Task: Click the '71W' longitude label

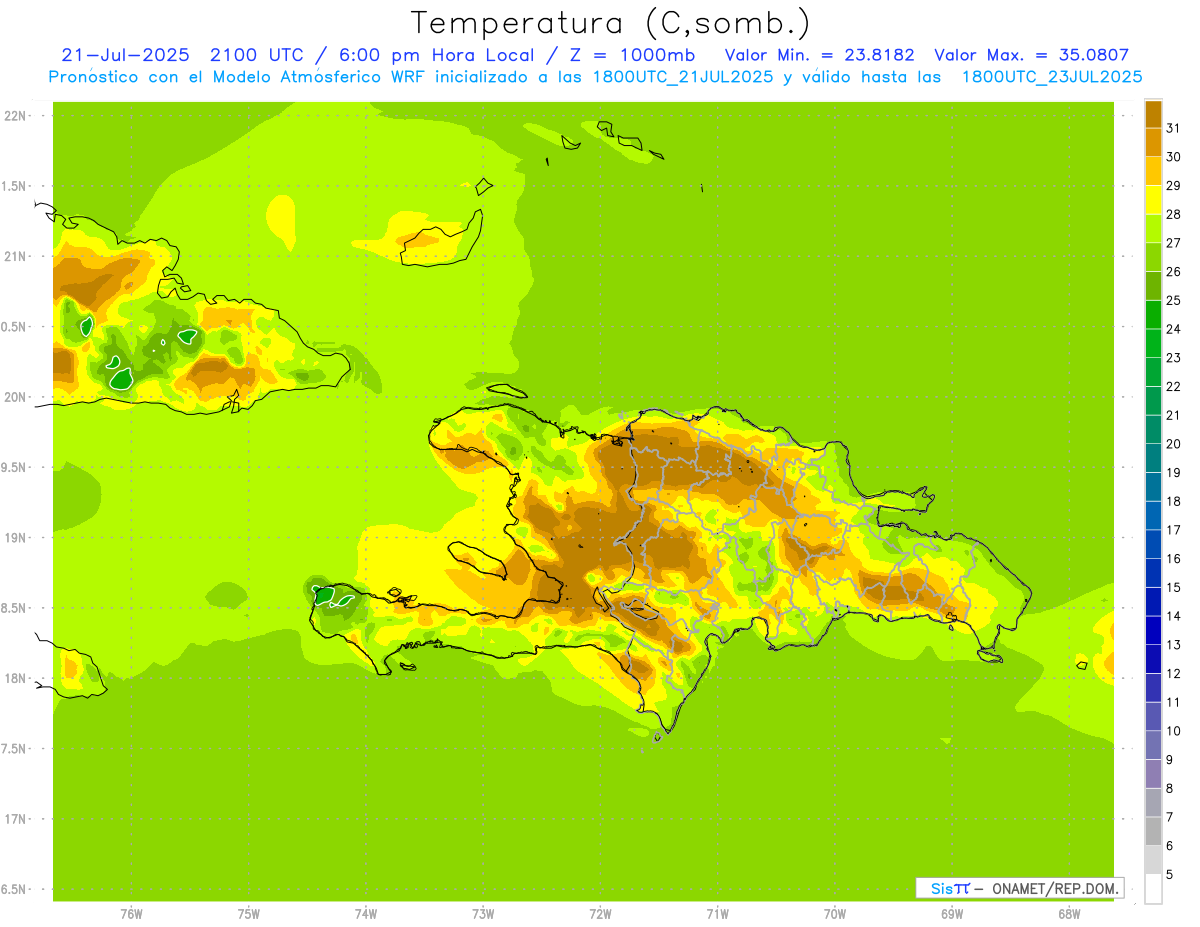Action: point(717,914)
